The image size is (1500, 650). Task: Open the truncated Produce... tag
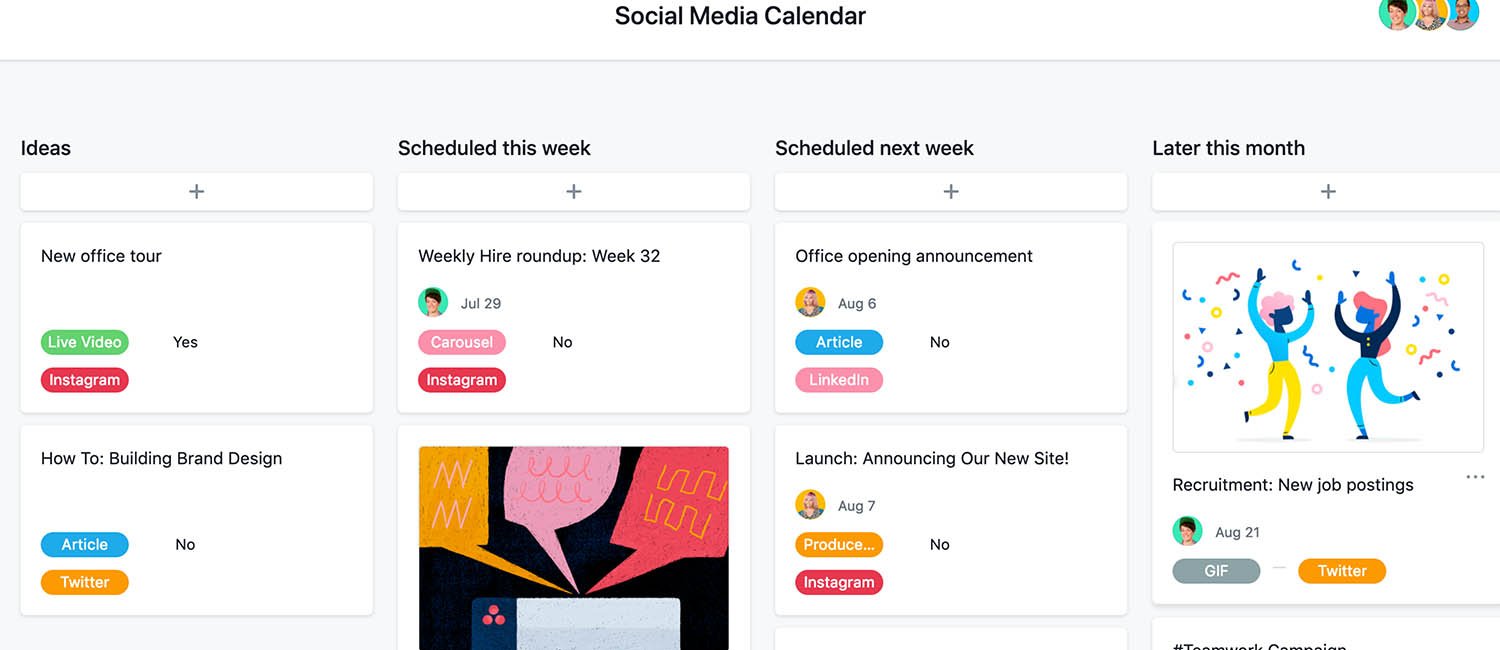[x=839, y=544]
